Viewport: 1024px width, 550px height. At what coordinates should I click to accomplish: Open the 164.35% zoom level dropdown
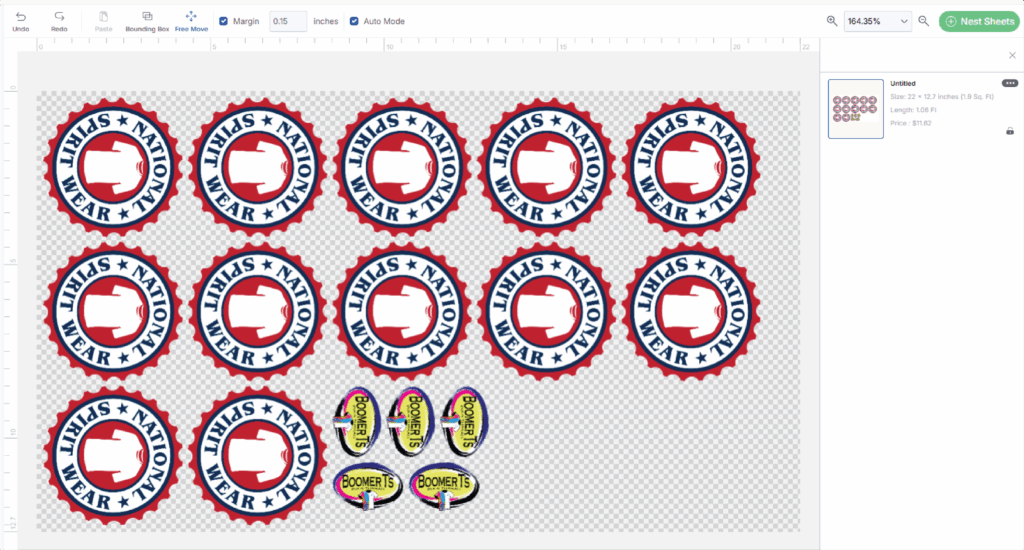pos(877,21)
